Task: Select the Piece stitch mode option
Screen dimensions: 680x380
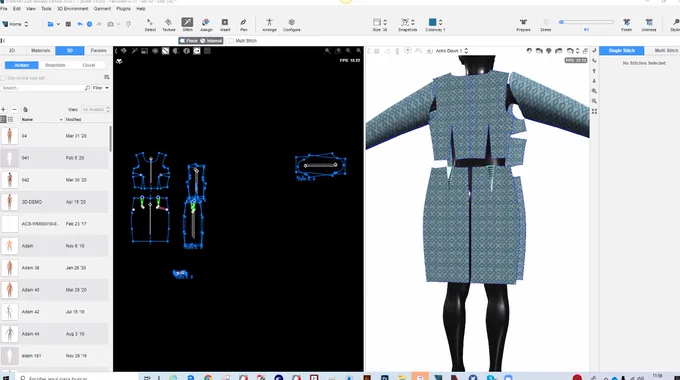Action: pos(189,41)
